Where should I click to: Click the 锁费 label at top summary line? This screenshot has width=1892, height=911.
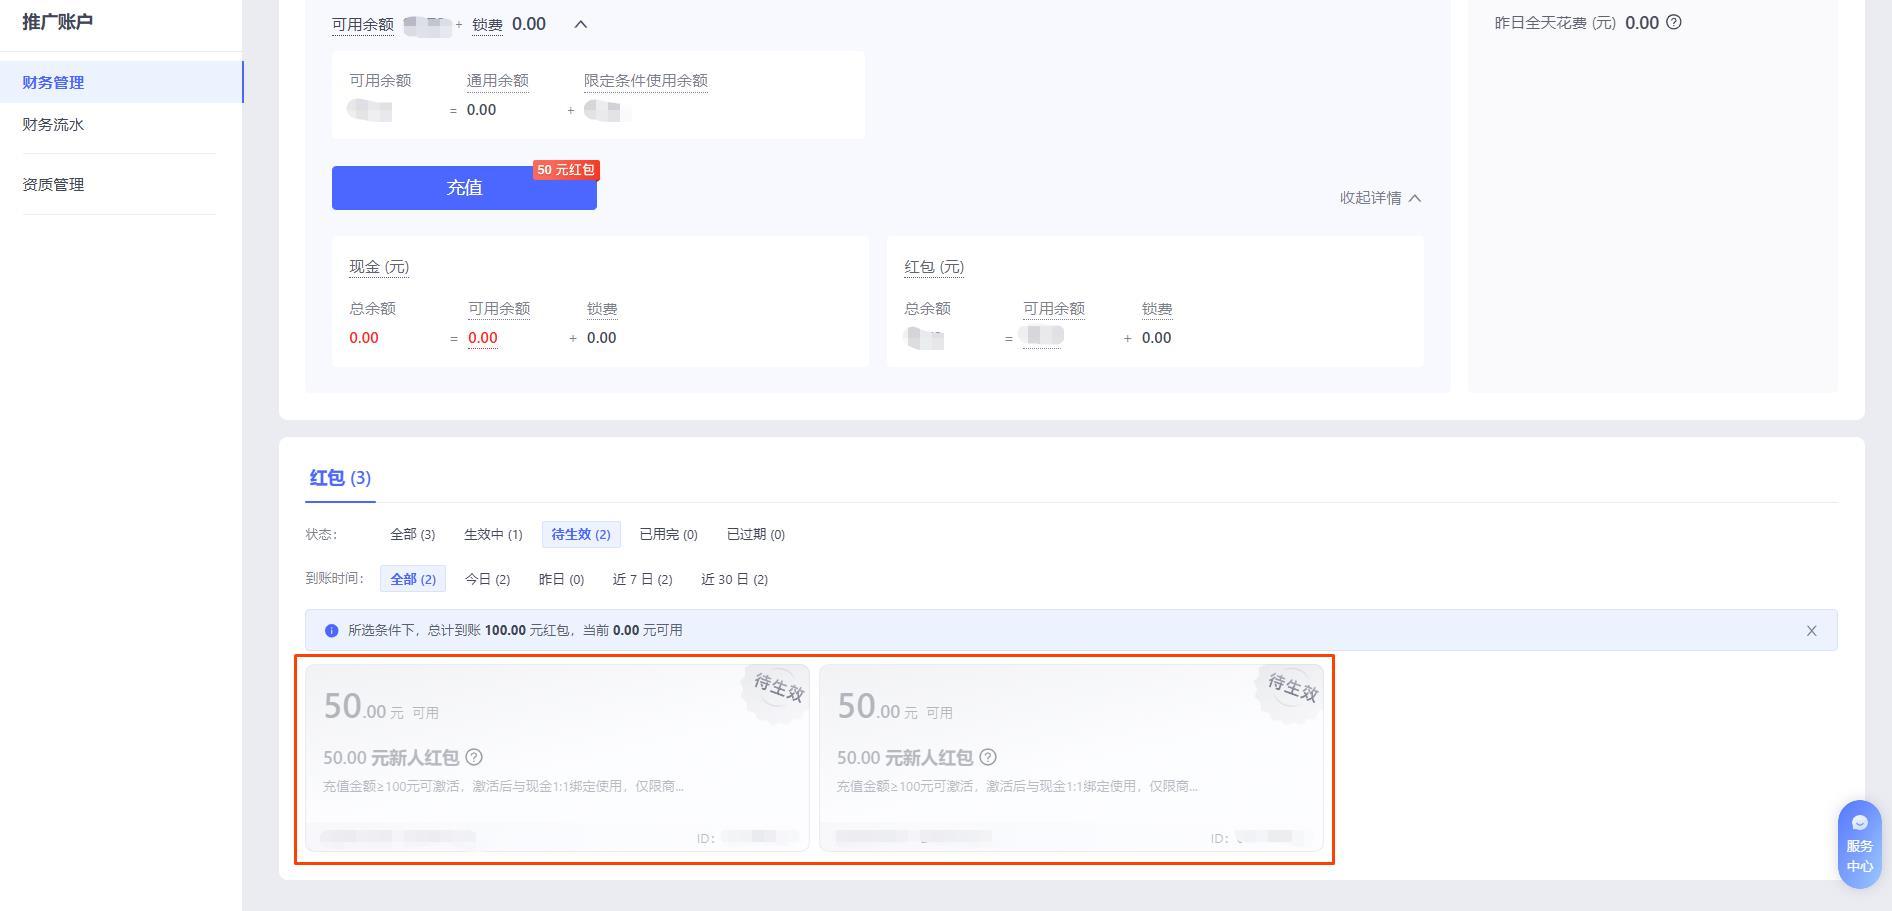click(487, 25)
